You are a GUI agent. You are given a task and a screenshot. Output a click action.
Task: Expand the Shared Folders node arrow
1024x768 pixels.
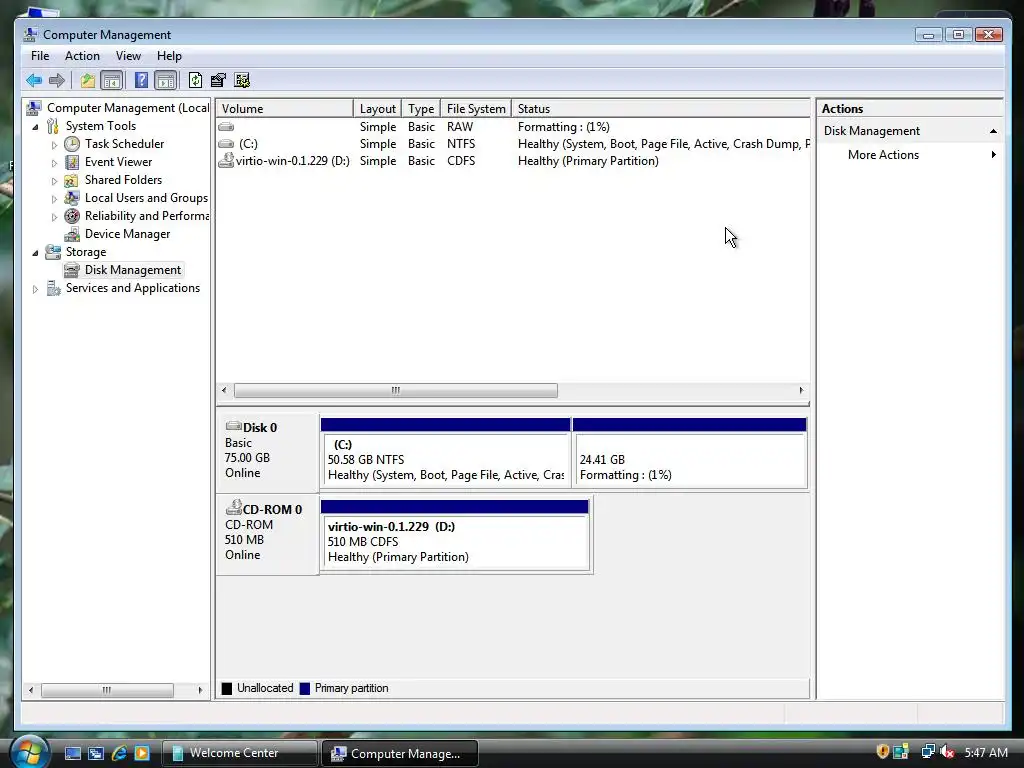54,181
